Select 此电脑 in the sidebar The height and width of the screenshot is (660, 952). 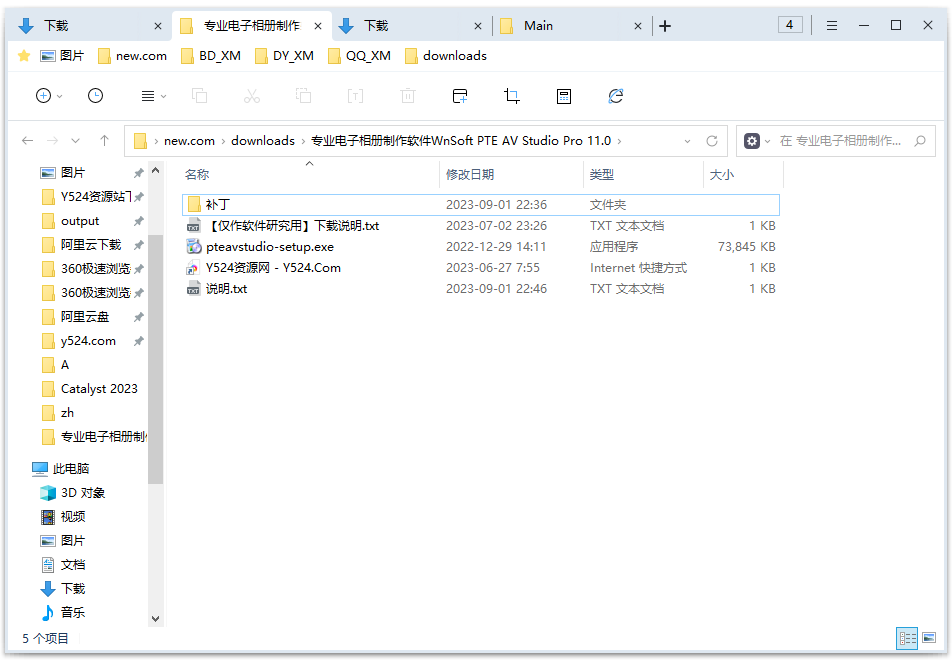coord(61,469)
